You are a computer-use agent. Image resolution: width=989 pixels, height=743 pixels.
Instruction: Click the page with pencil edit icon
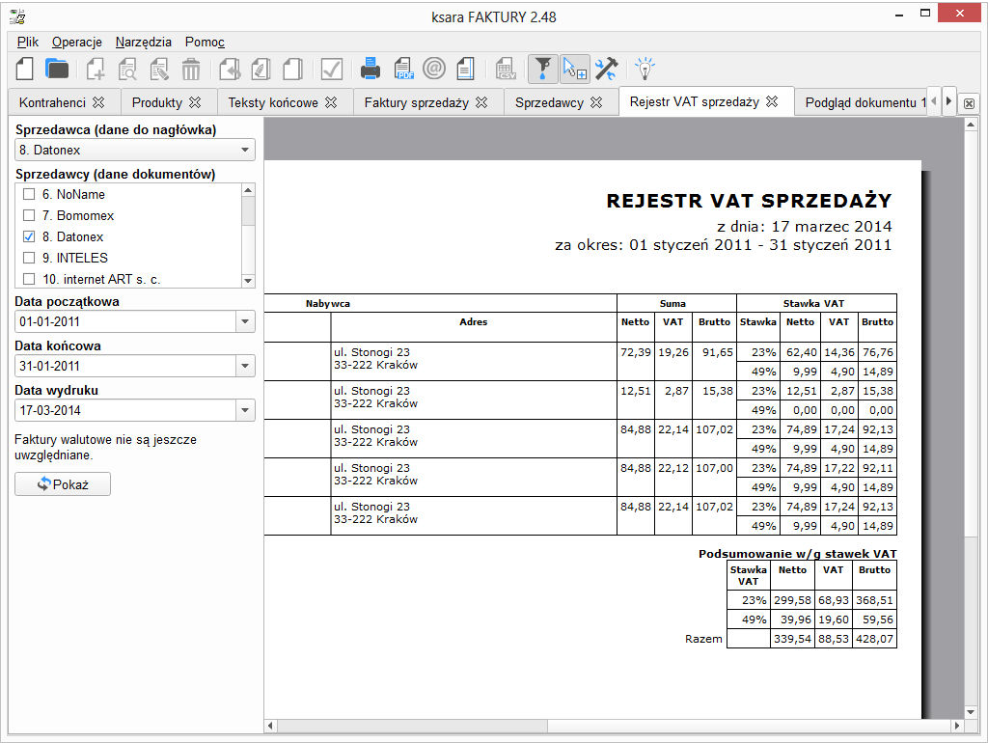159,69
